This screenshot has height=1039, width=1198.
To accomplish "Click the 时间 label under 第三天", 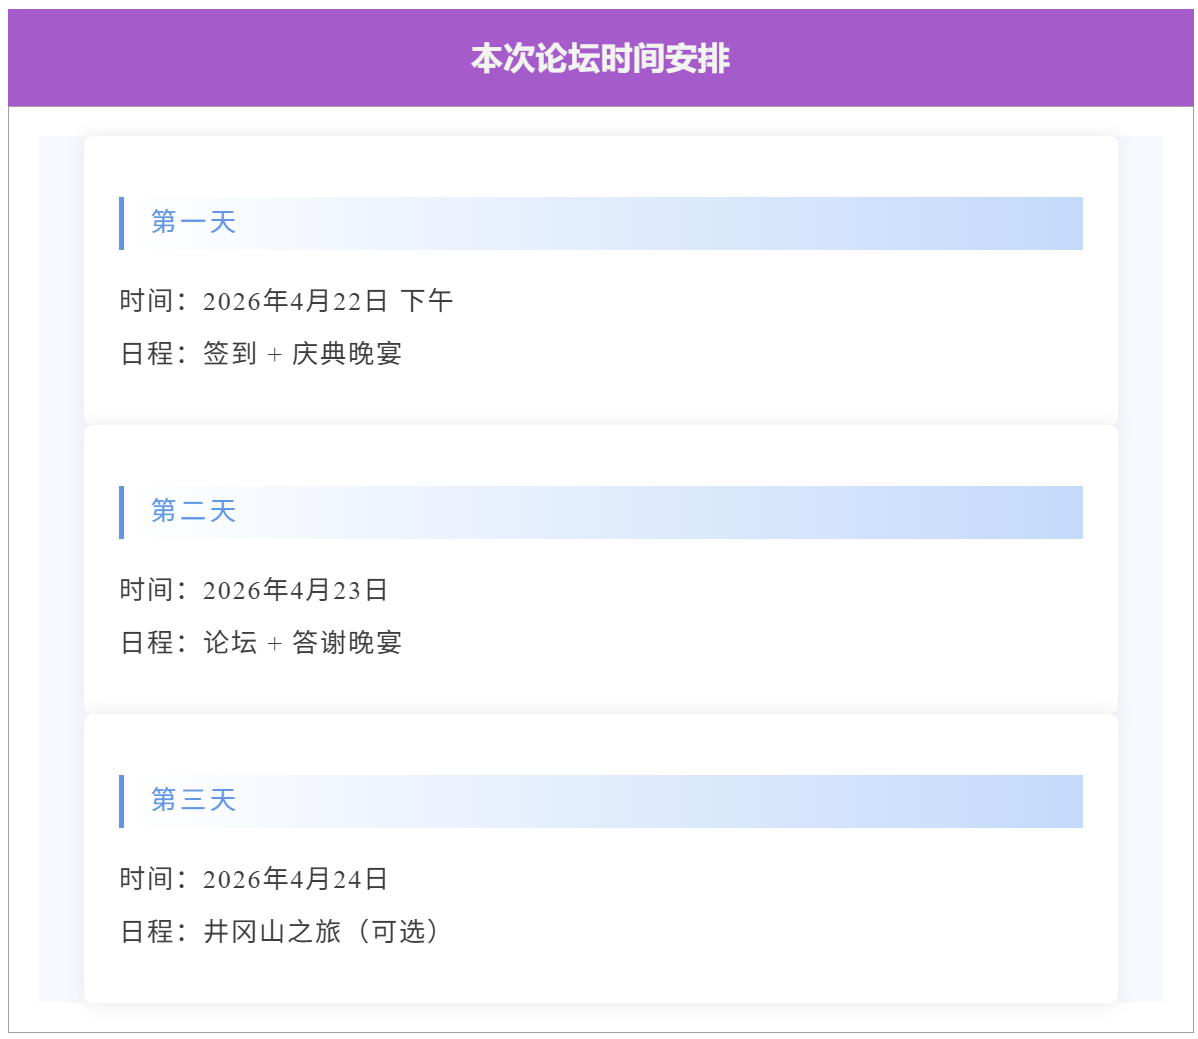I will click(x=147, y=879).
